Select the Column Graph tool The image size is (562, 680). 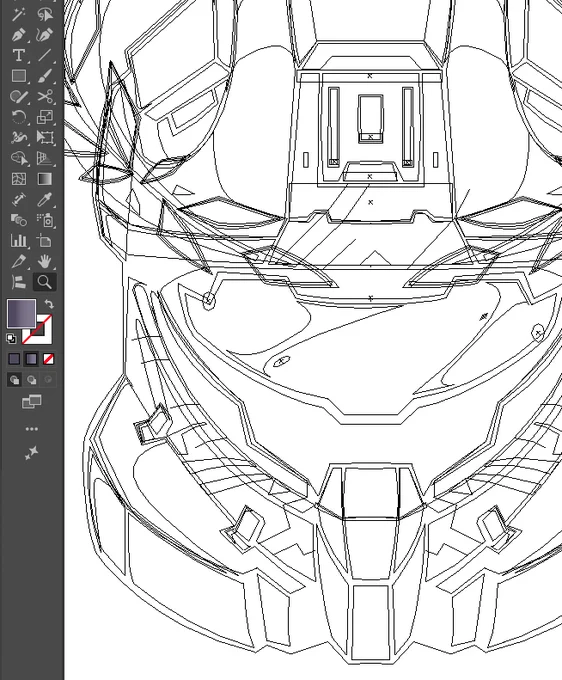[x=19, y=241]
